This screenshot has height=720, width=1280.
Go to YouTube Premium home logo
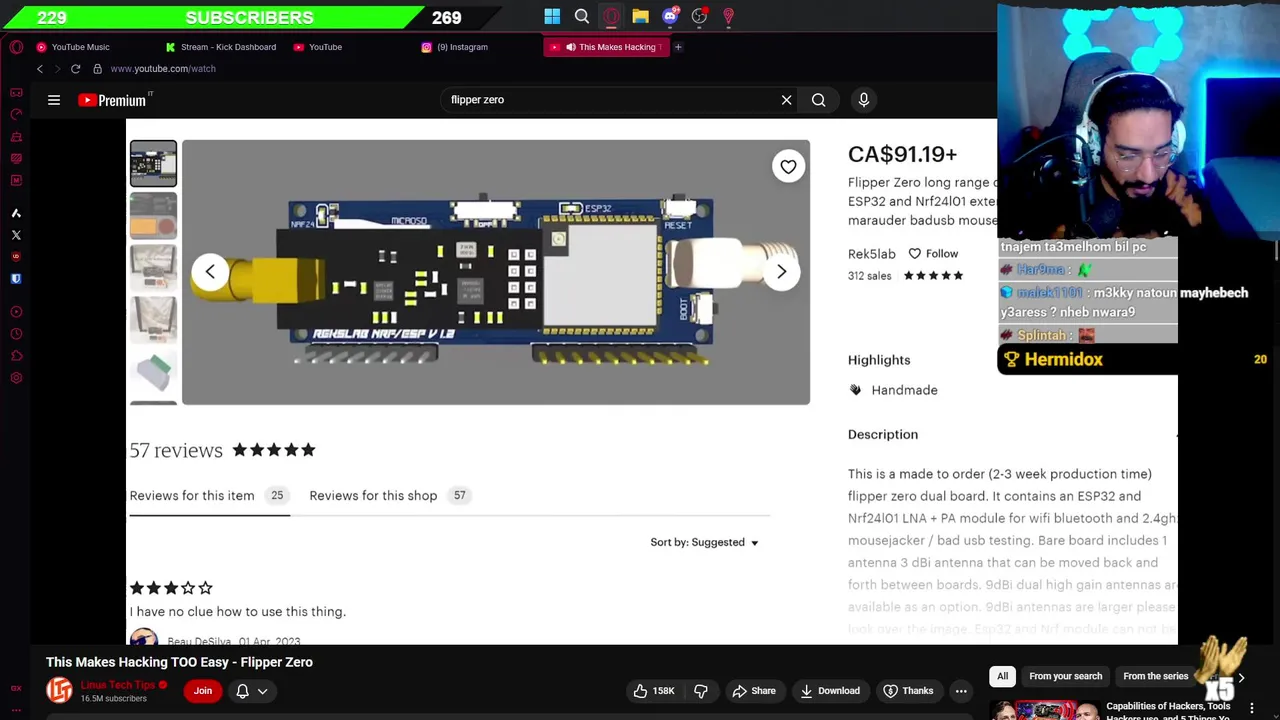(113, 100)
